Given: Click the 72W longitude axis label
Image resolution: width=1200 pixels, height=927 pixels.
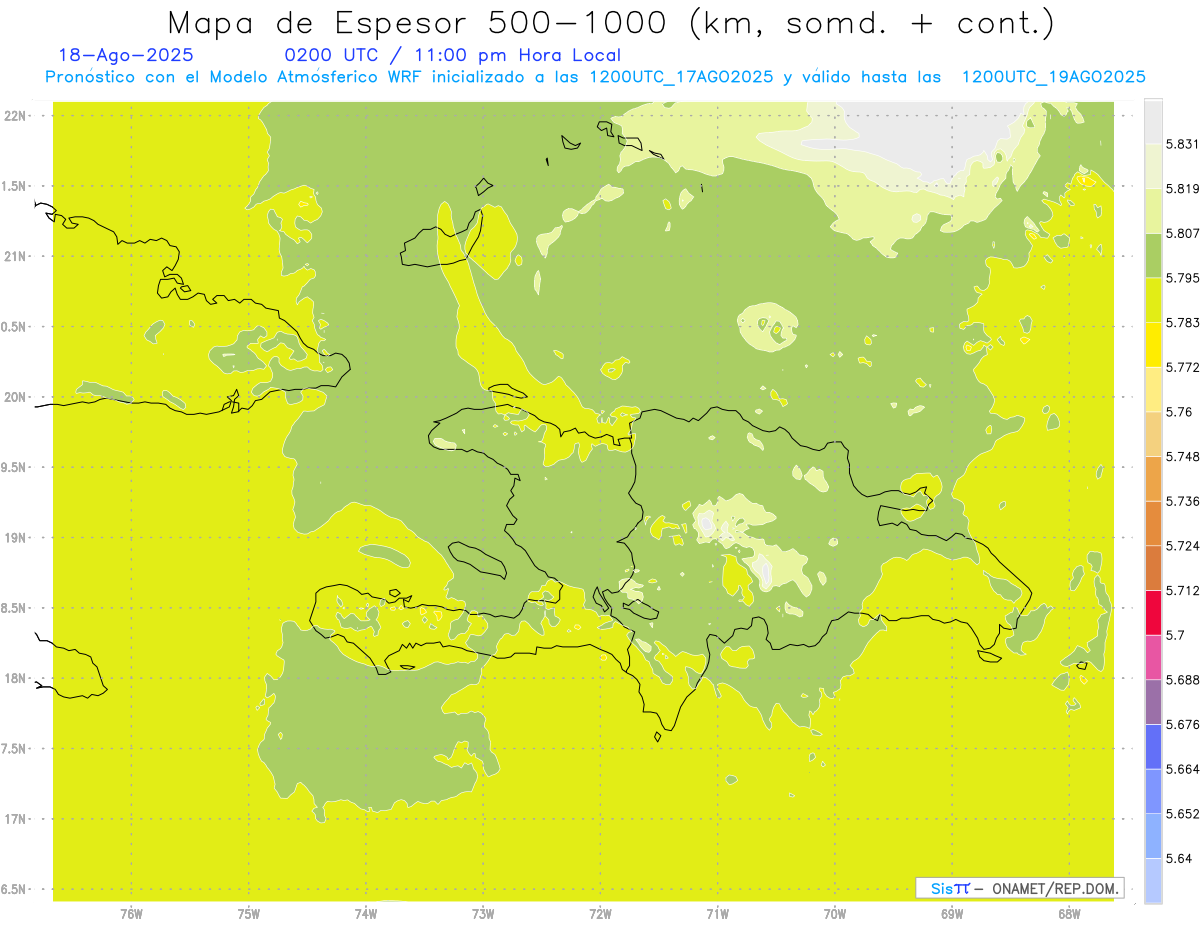Looking at the screenshot, I should tap(600, 914).
